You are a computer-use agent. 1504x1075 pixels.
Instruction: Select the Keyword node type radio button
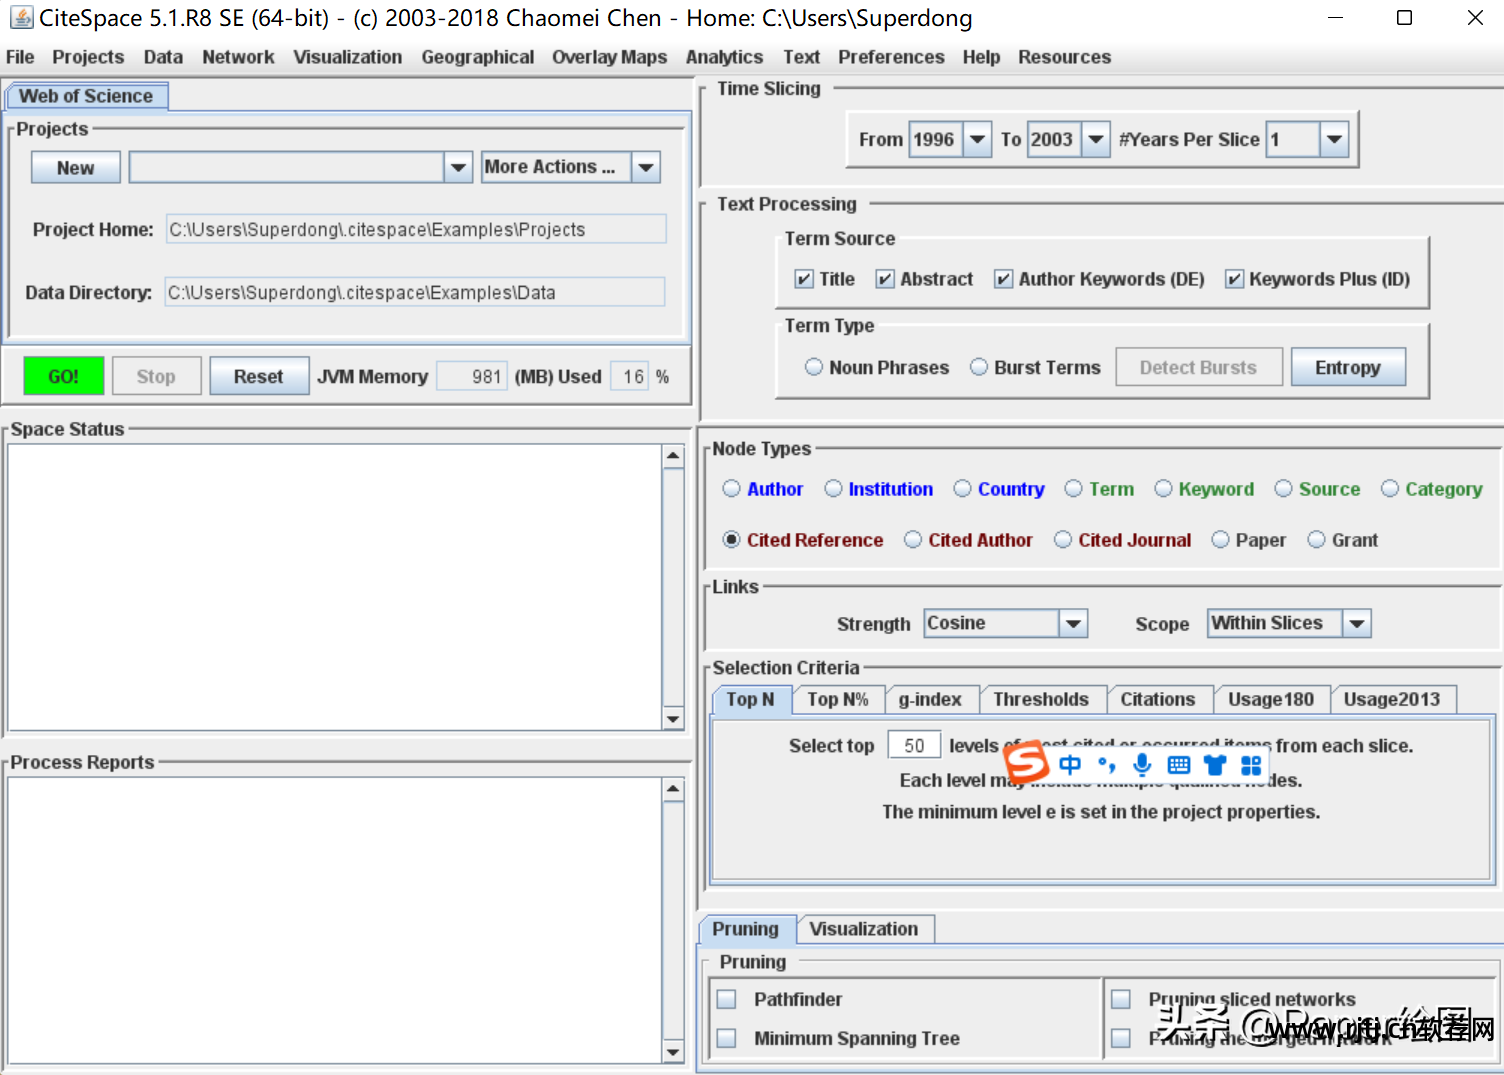coord(1163,489)
